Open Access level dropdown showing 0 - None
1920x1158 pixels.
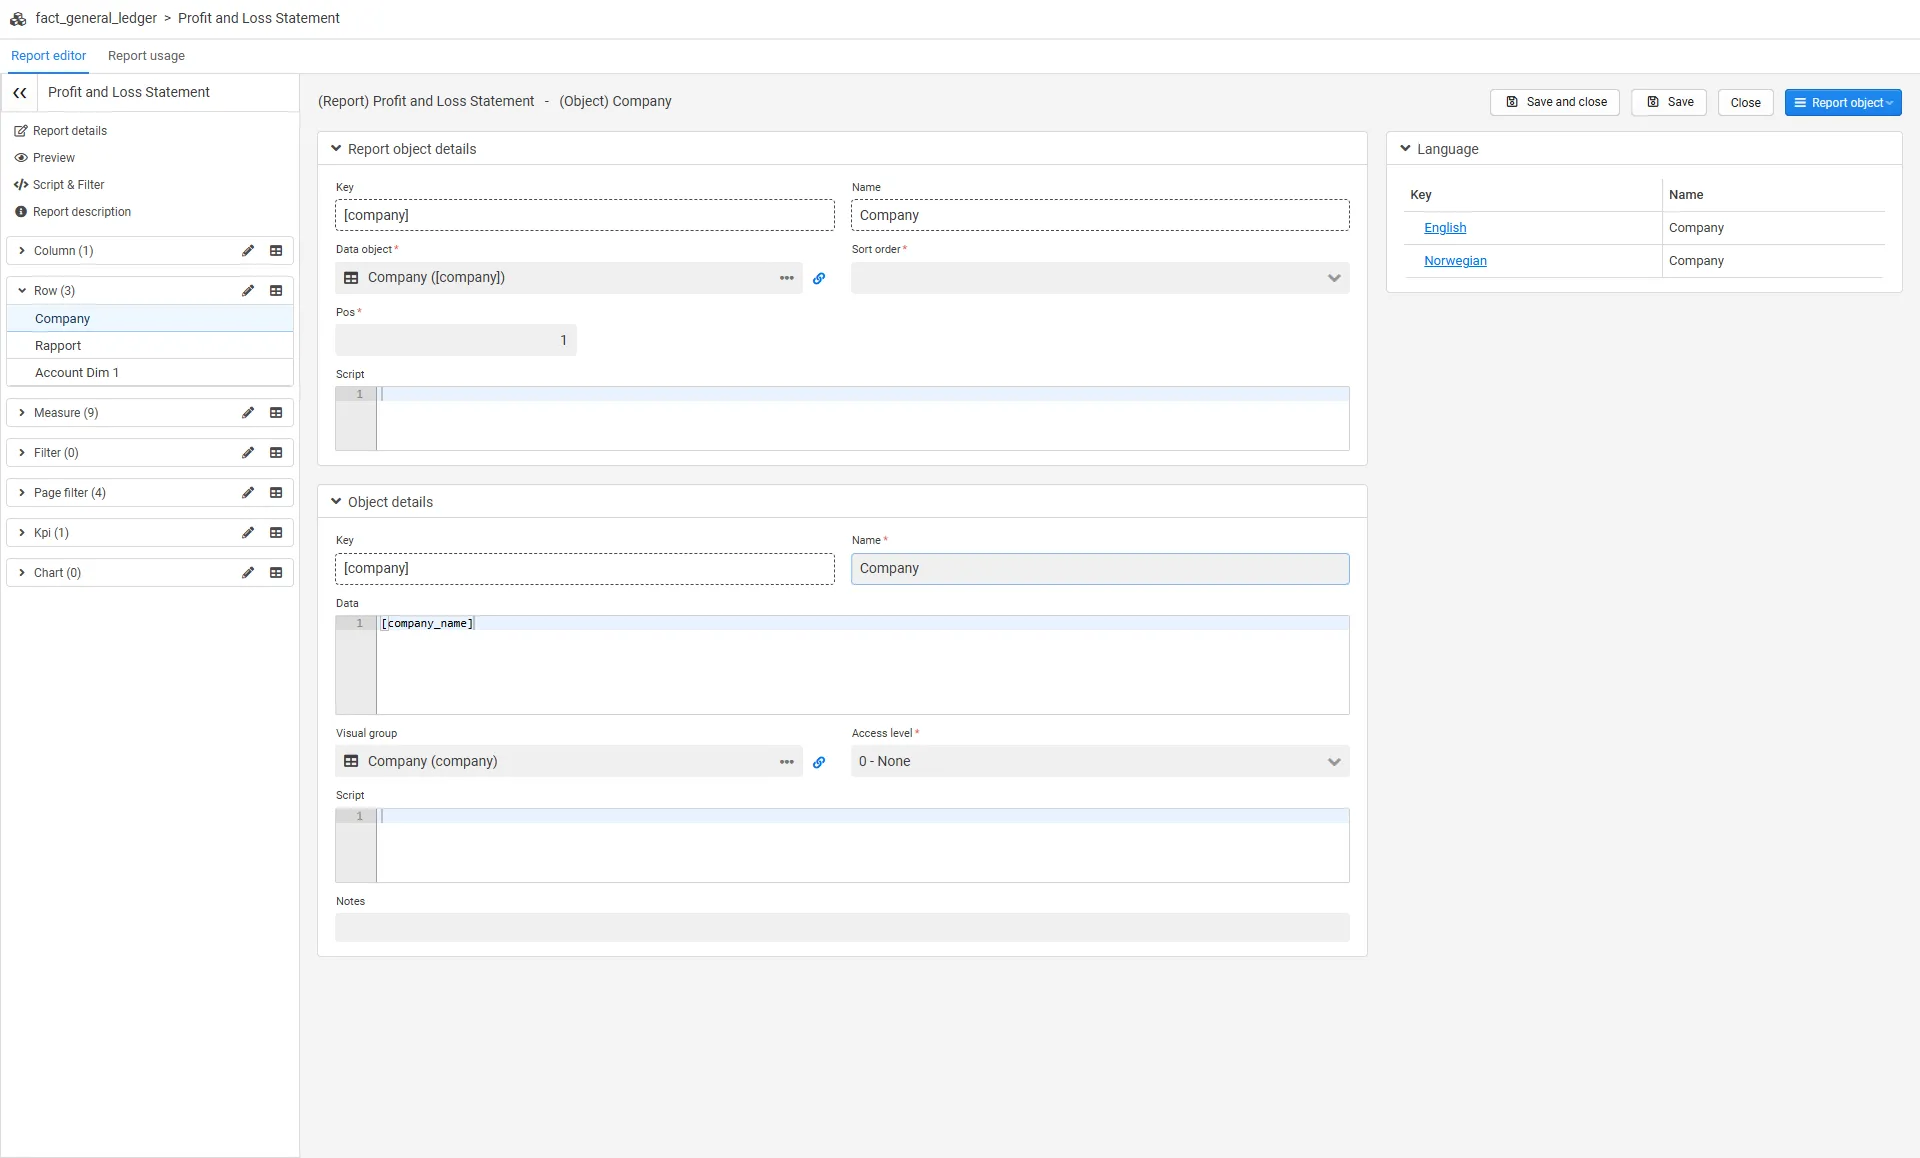pos(1100,762)
